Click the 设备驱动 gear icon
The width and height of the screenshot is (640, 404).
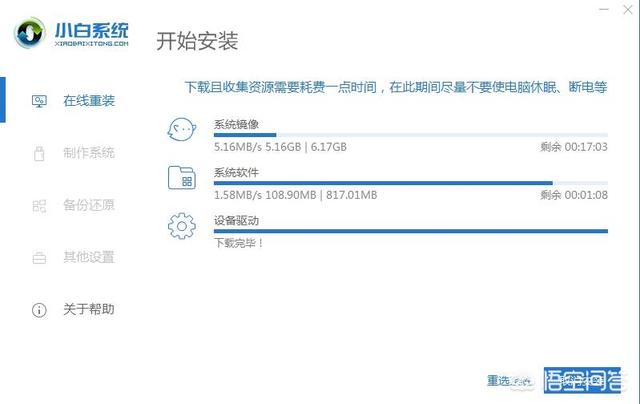[182, 226]
